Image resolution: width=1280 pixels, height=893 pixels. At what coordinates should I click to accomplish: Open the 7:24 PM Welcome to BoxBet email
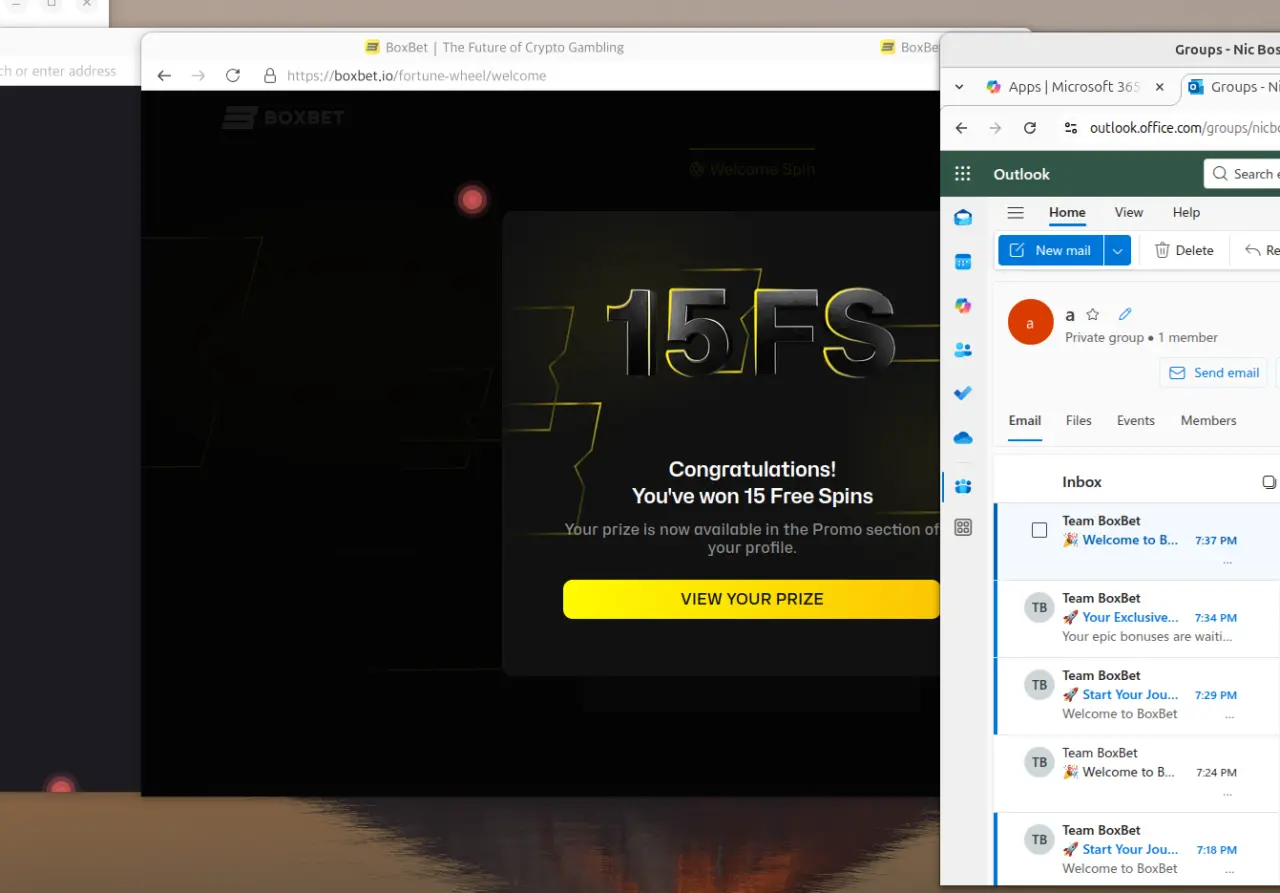coord(1138,773)
